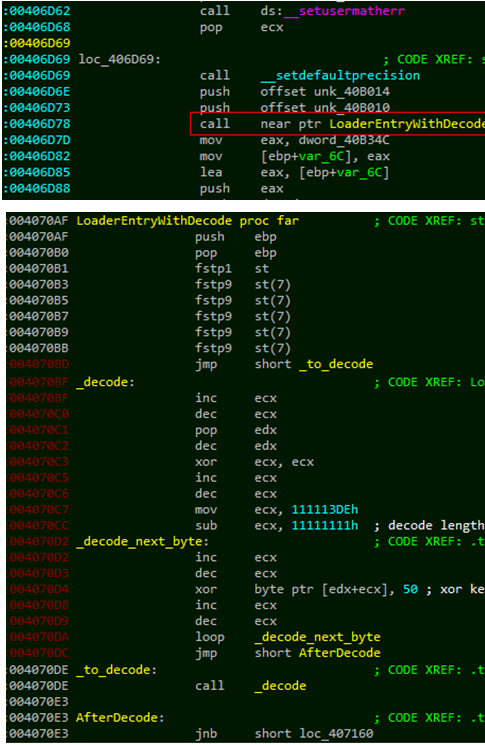Click address :00406D68 pop ecx line

[x=37, y=27]
